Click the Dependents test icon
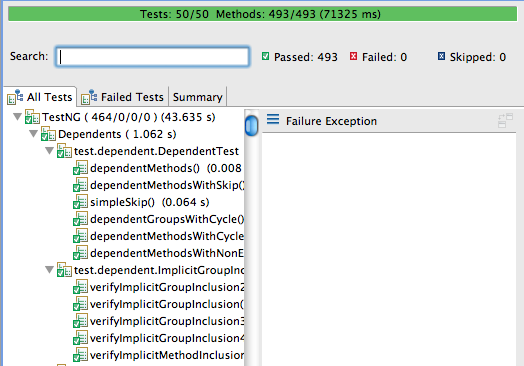The width and height of the screenshot is (524, 366). tap(48, 134)
